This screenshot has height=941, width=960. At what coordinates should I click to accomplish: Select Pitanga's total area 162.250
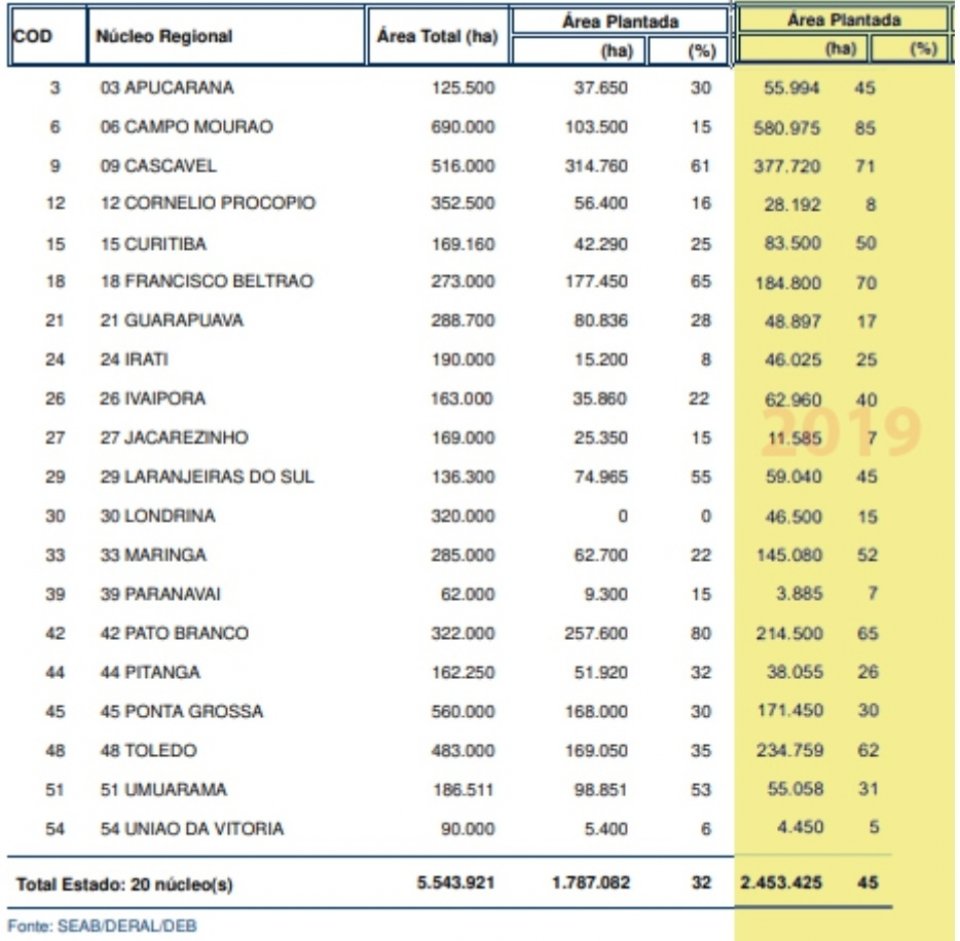click(463, 672)
